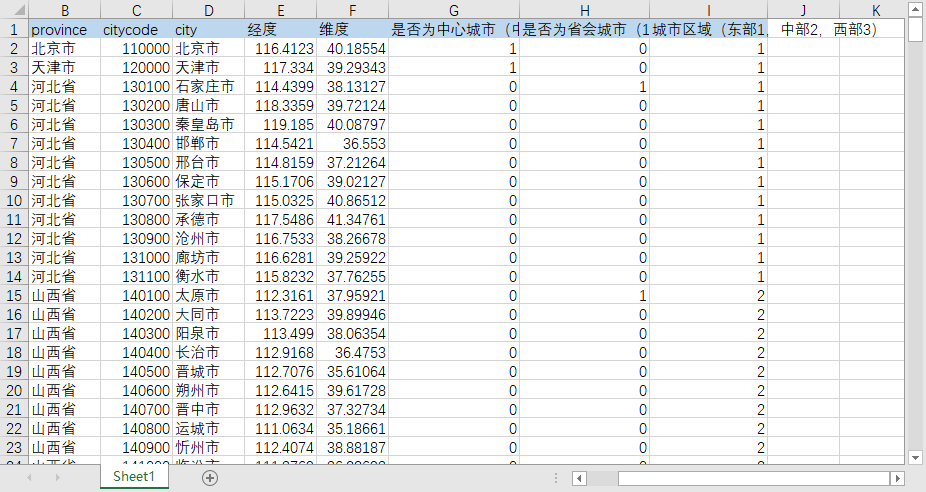The image size is (926, 492).
Task: Click the city header cell
Action: (208, 29)
